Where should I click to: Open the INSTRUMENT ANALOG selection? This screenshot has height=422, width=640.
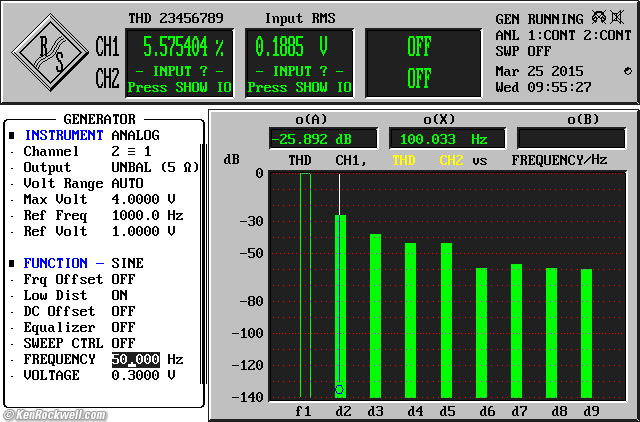pyautogui.click(x=135, y=135)
